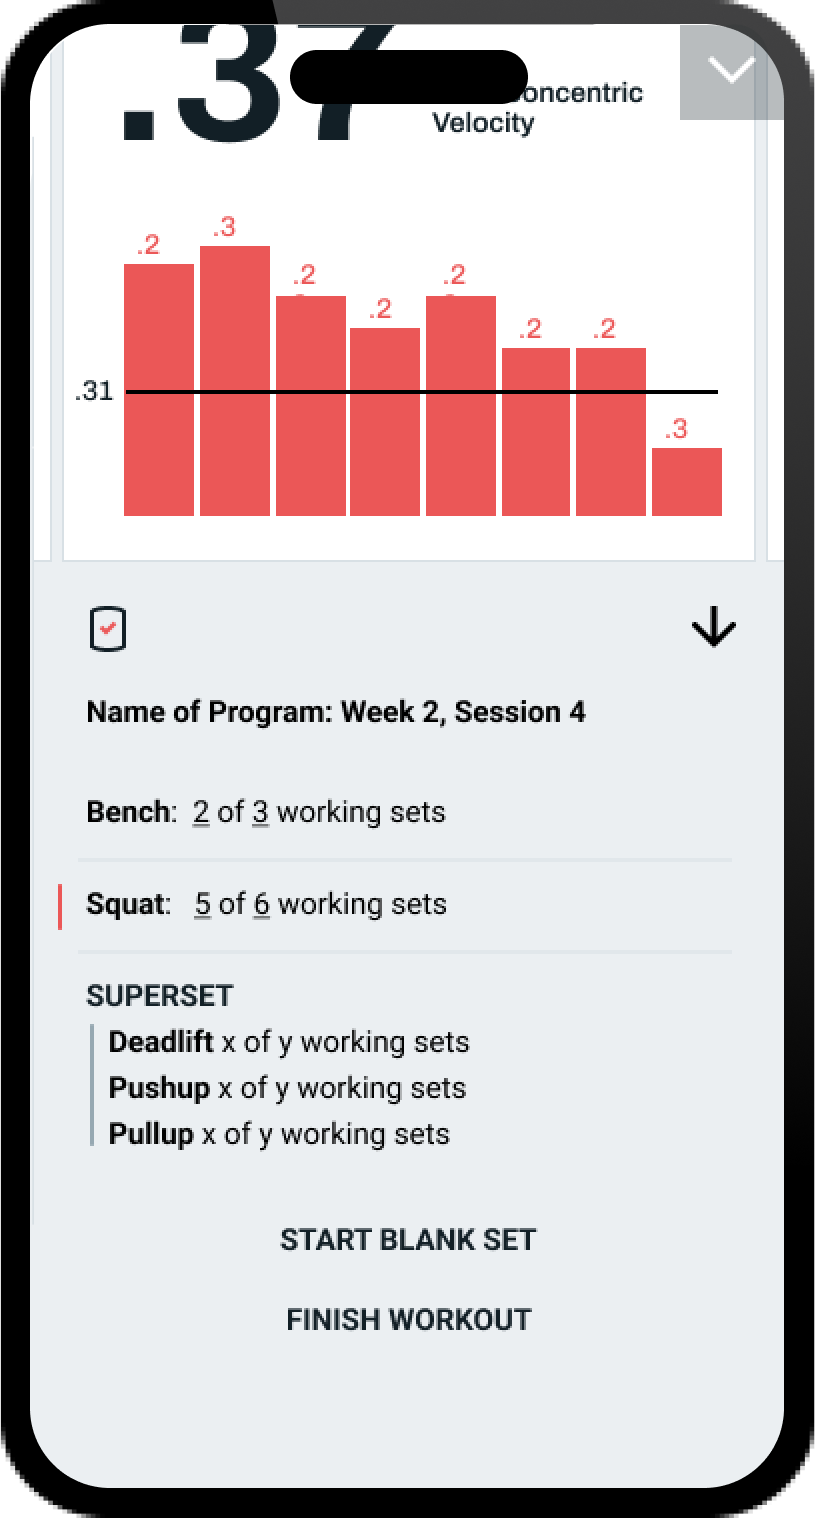Tap the tallest velocity bar
The image size is (816, 1518).
coord(234,380)
